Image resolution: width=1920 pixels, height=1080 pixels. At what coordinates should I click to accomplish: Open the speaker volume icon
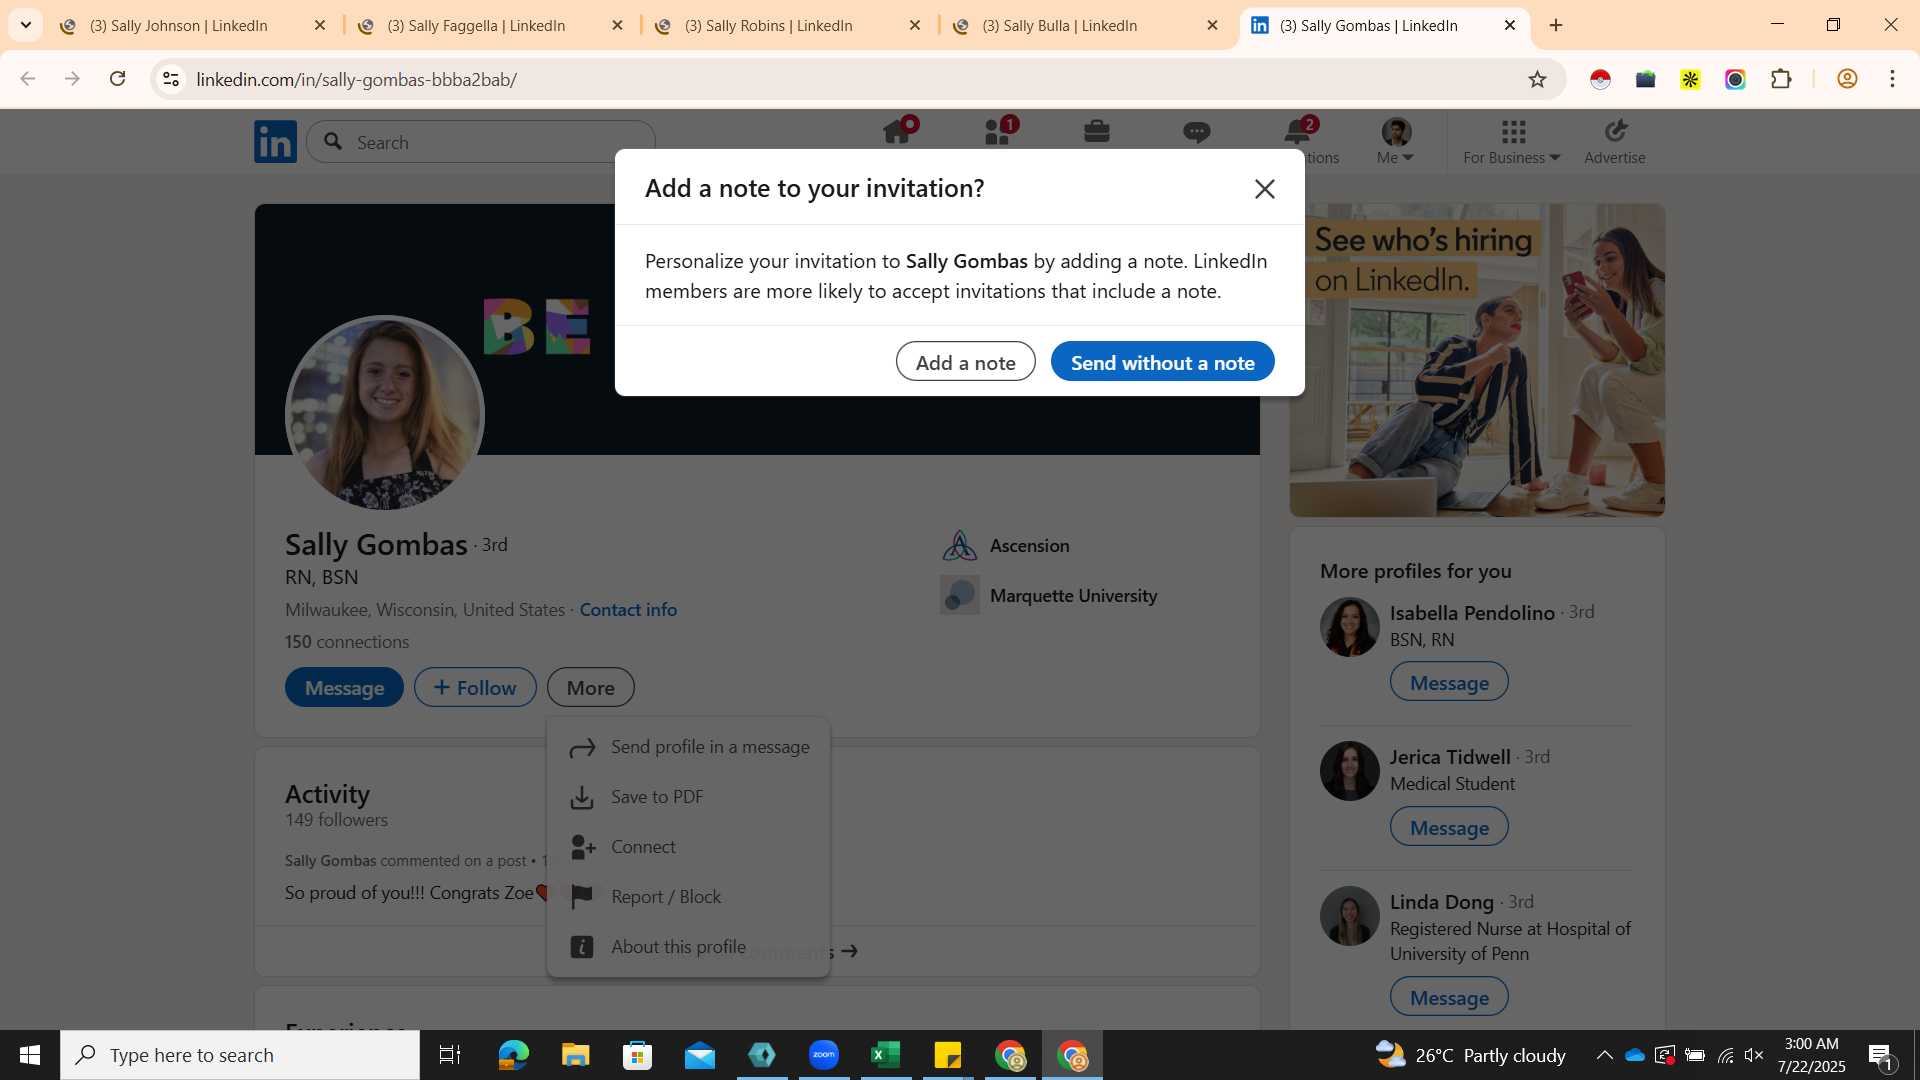[1754, 1055]
